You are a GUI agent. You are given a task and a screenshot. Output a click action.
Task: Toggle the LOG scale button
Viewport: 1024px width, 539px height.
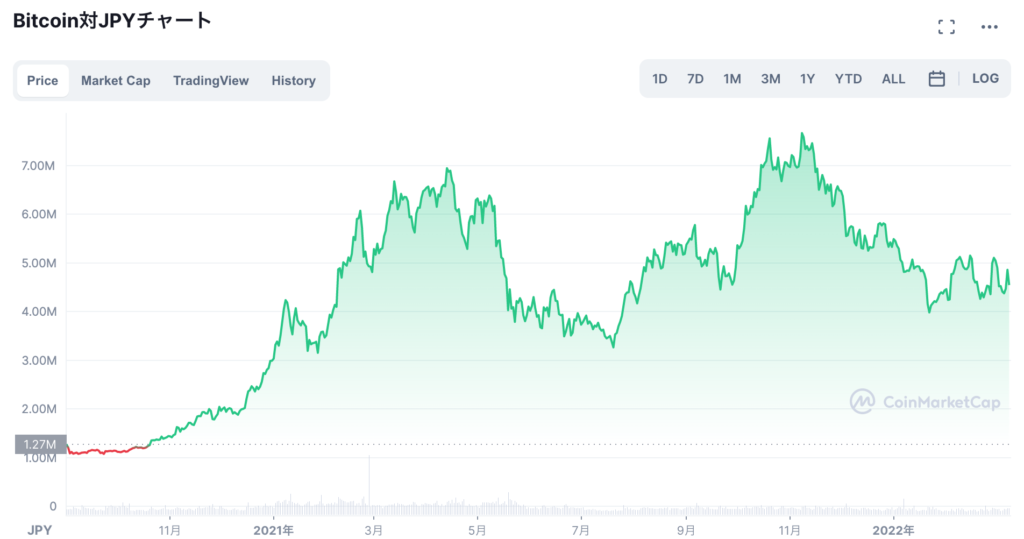(x=985, y=79)
